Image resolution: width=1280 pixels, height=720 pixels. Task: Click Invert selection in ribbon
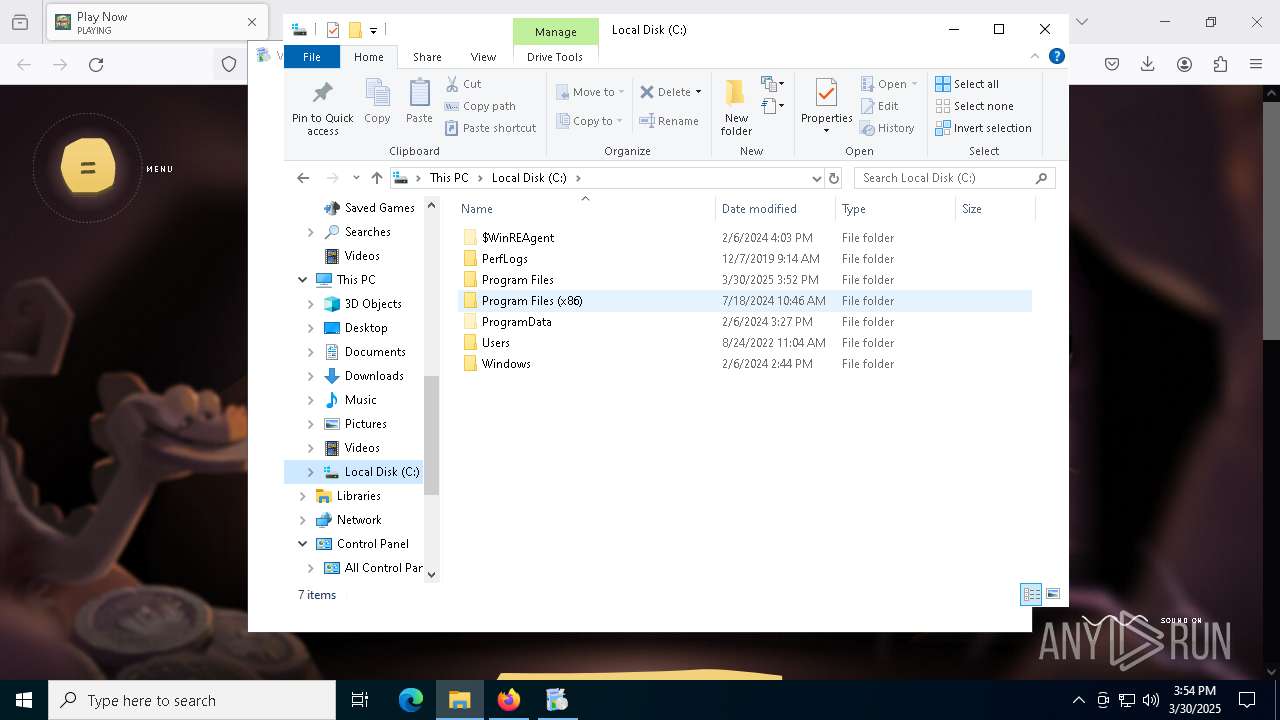point(983,128)
